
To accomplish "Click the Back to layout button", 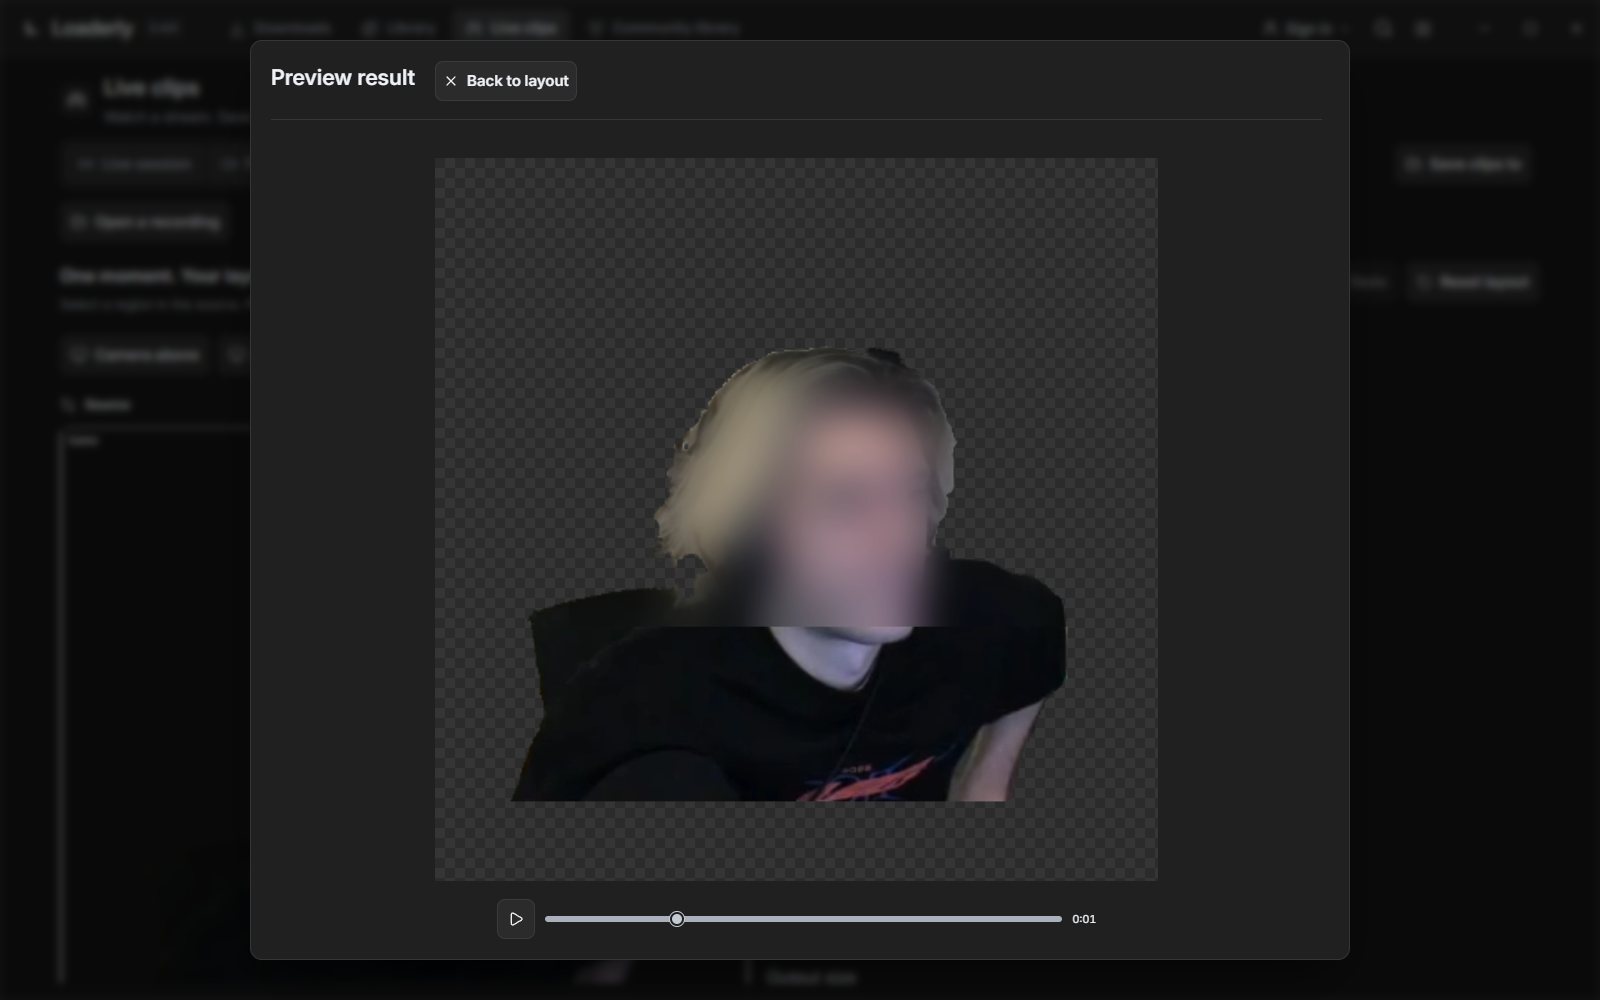I will pos(506,81).
